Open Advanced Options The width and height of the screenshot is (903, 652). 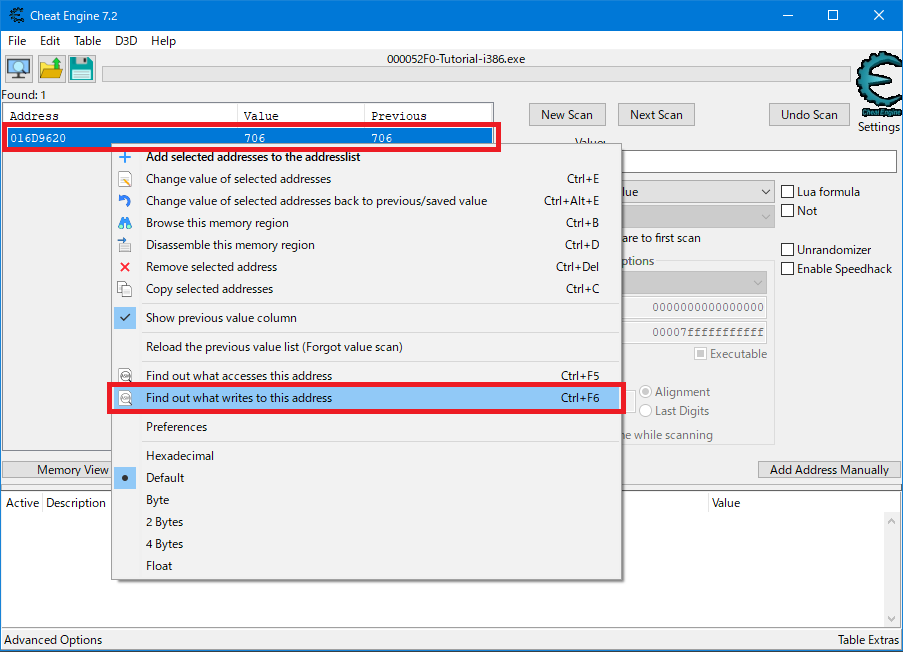click(53, 640)
